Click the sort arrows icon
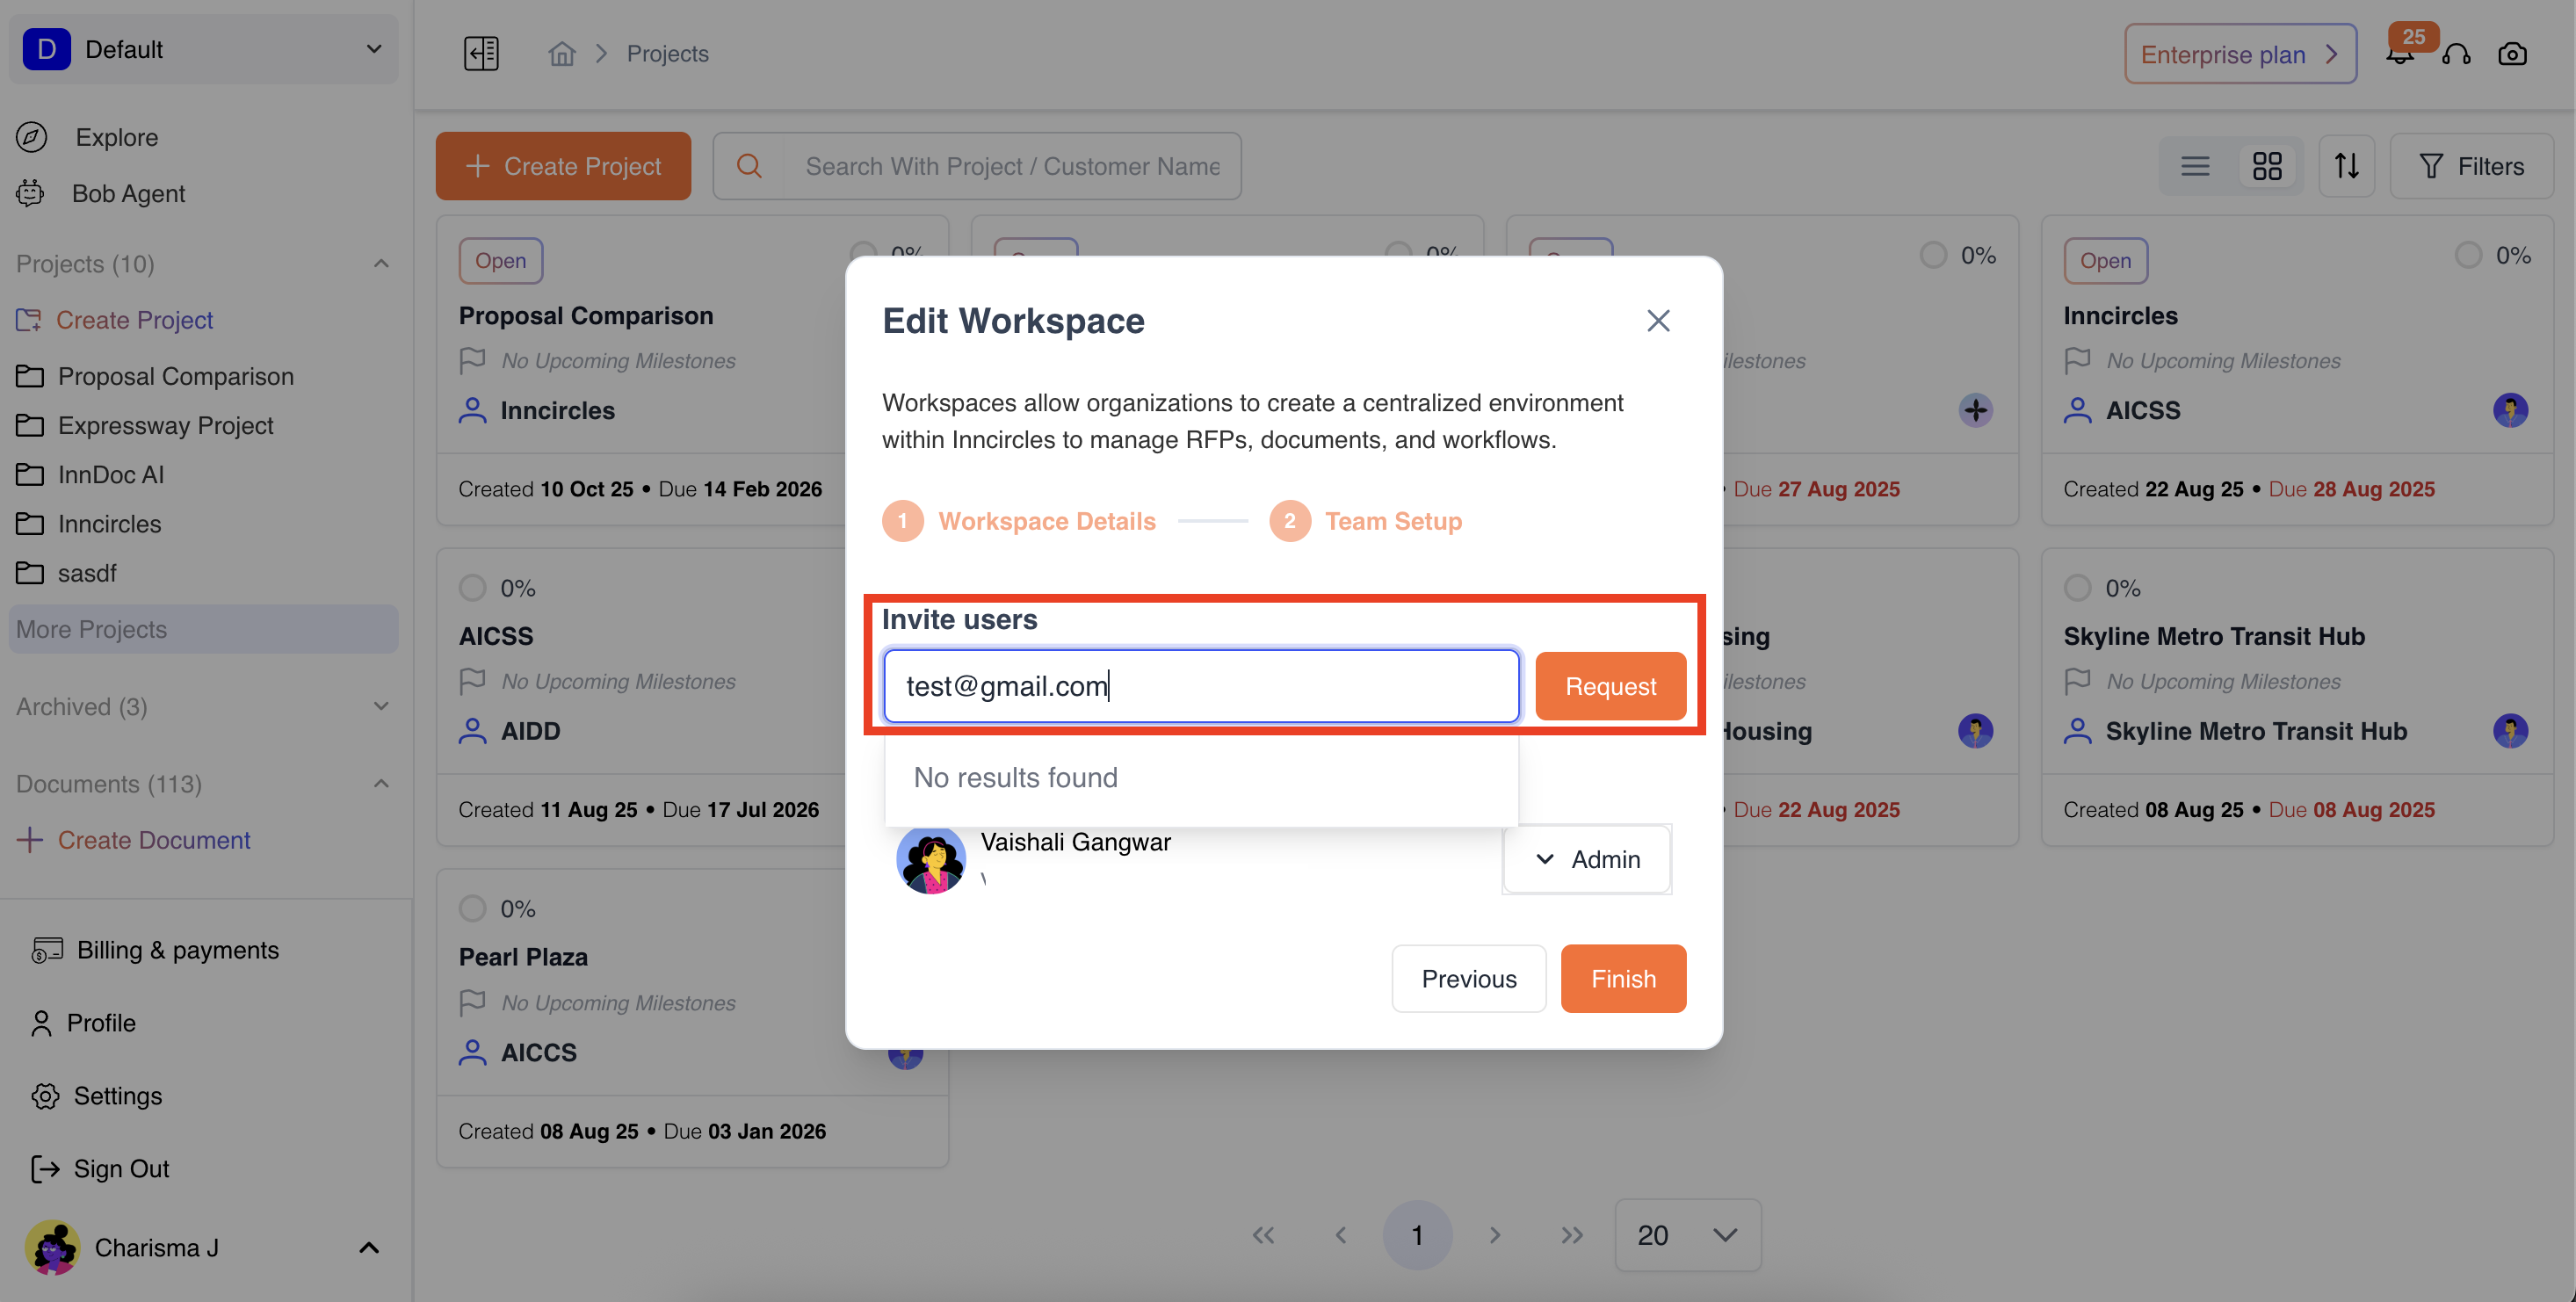This screenshot has height=1302, width=2576. point(2346,166)
